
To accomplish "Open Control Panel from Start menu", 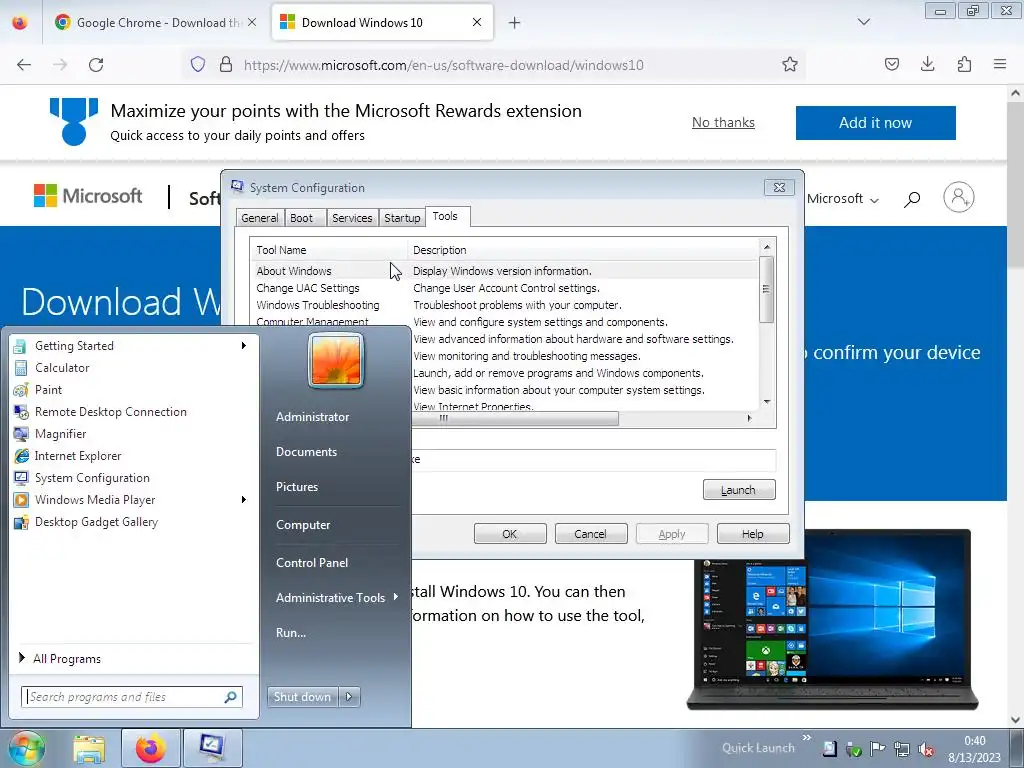I will [x=312, y=563].
